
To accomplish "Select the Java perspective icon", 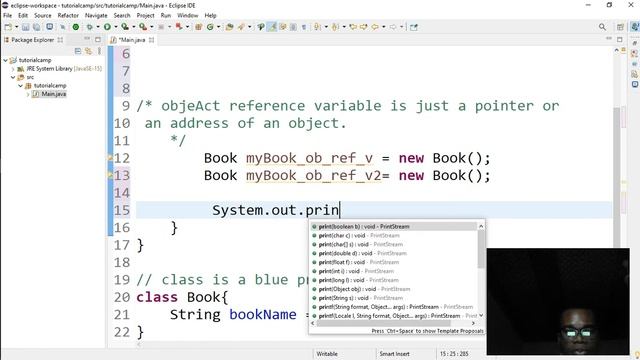I will [635, 27].
